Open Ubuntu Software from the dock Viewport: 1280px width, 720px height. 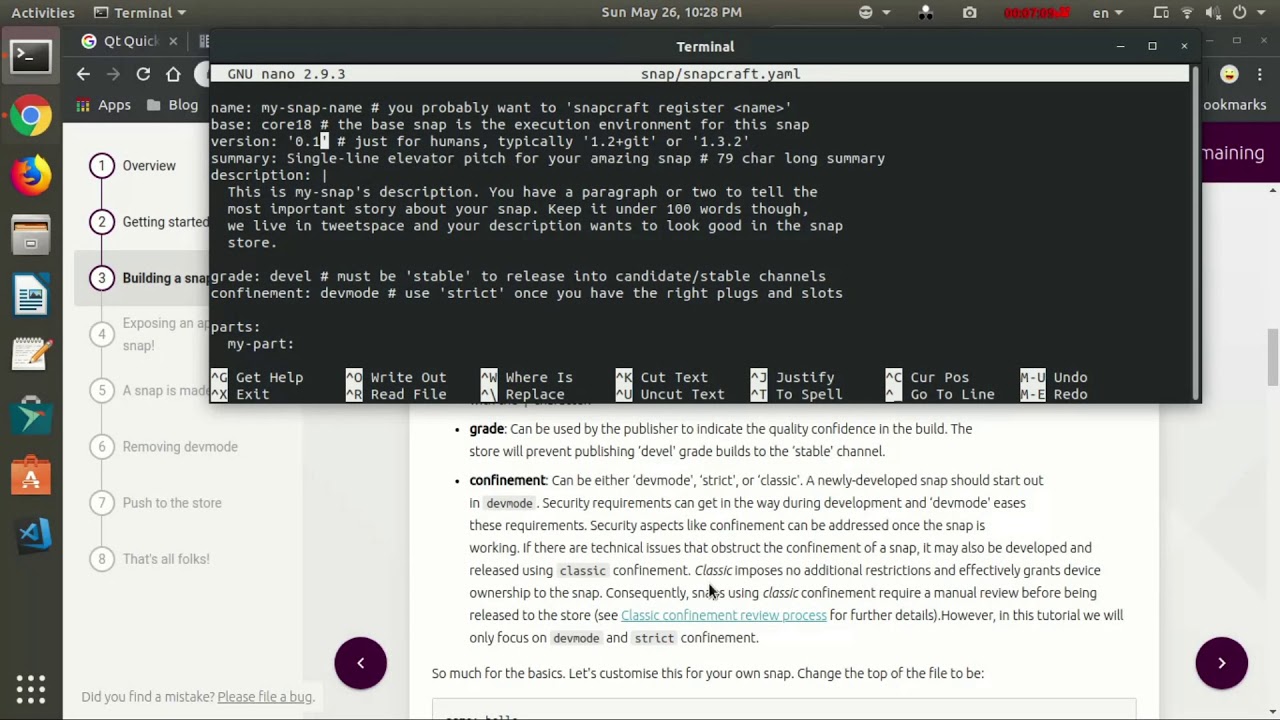31,475
